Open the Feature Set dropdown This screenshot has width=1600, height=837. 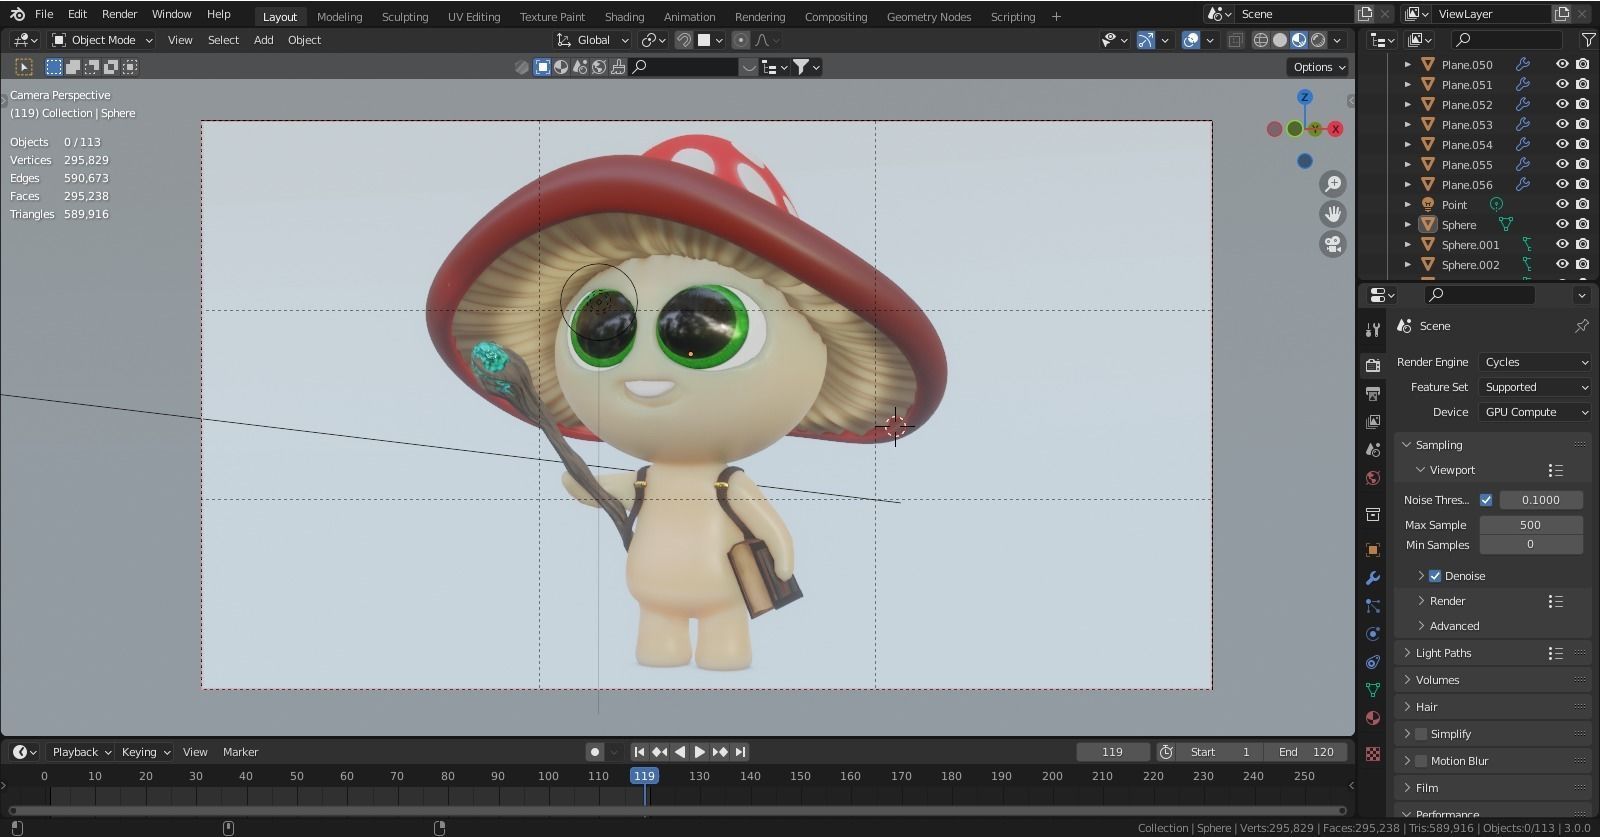tap(1535, 387)
